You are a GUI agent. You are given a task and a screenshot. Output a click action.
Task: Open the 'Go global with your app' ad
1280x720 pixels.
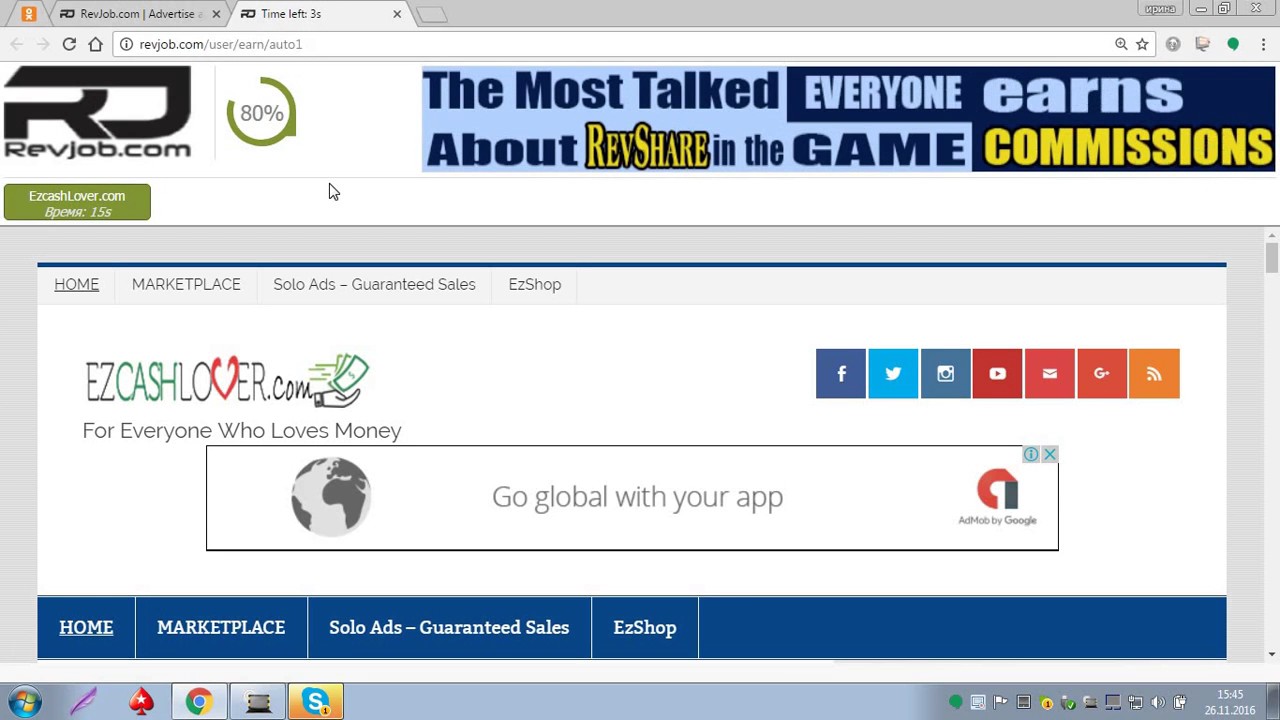pos(632,498)
